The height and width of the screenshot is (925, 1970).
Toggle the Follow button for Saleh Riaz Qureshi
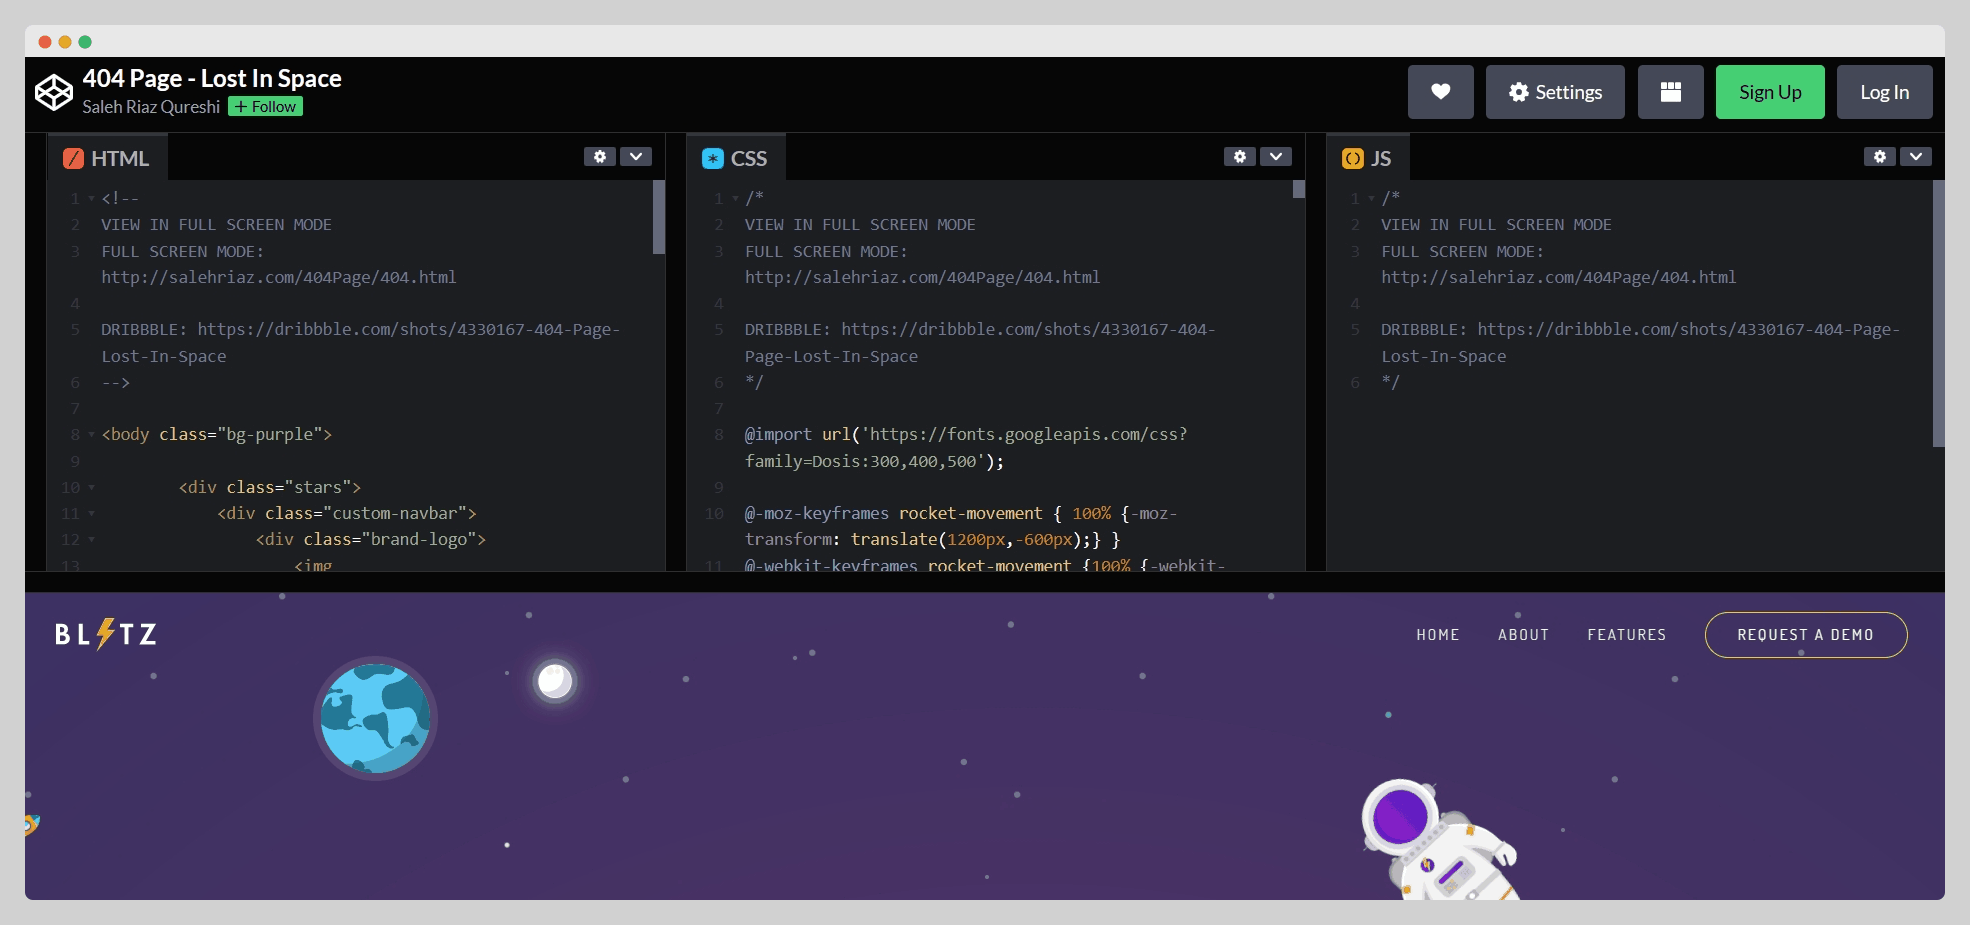pyautogui.click(x=265, y=107)
